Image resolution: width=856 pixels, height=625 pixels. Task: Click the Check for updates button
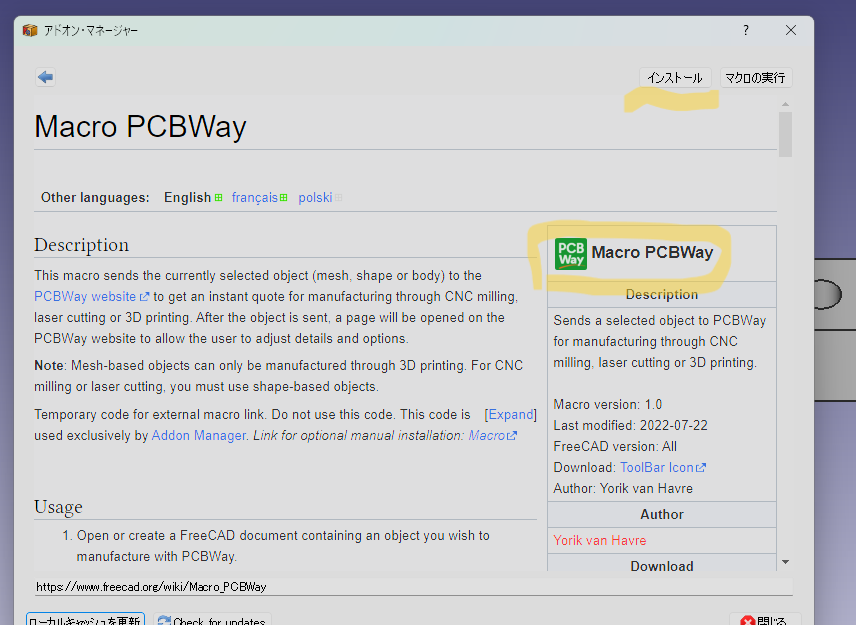pos(212,619)
